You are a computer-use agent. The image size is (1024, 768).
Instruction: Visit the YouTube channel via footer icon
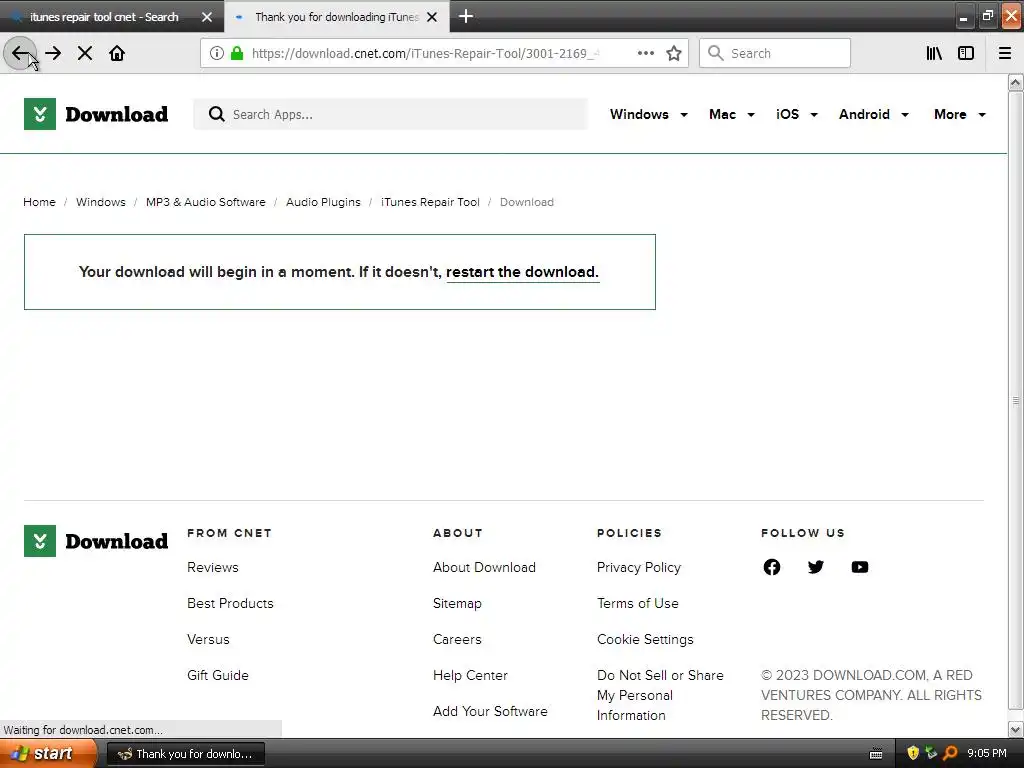860,567
